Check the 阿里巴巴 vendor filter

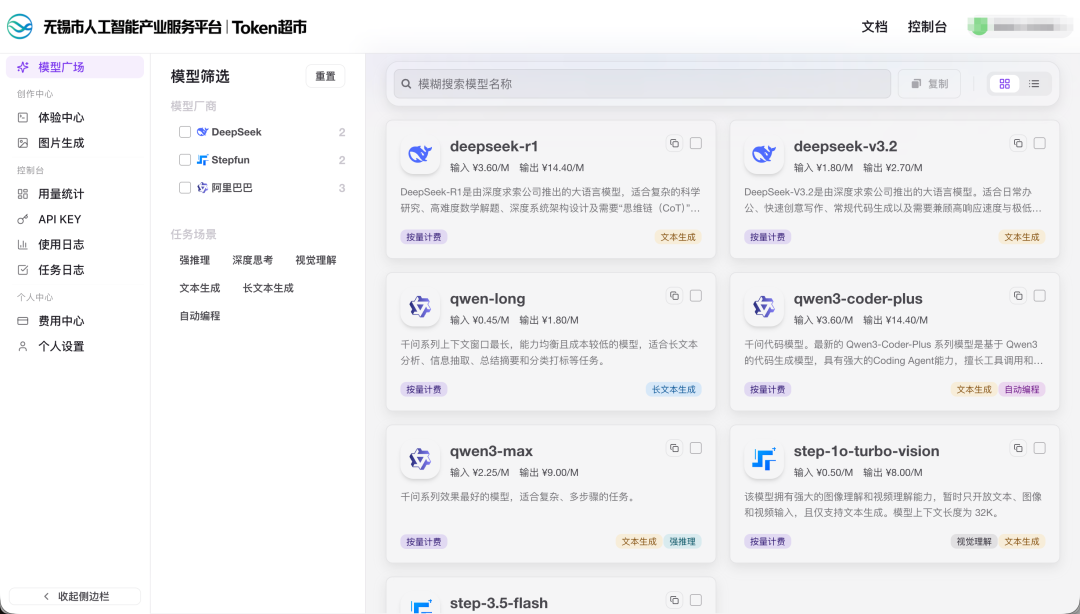185,187
